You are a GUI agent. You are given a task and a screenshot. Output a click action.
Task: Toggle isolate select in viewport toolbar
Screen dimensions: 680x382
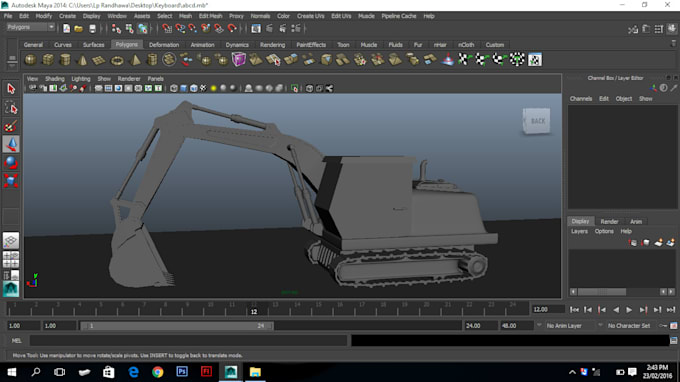295,88
